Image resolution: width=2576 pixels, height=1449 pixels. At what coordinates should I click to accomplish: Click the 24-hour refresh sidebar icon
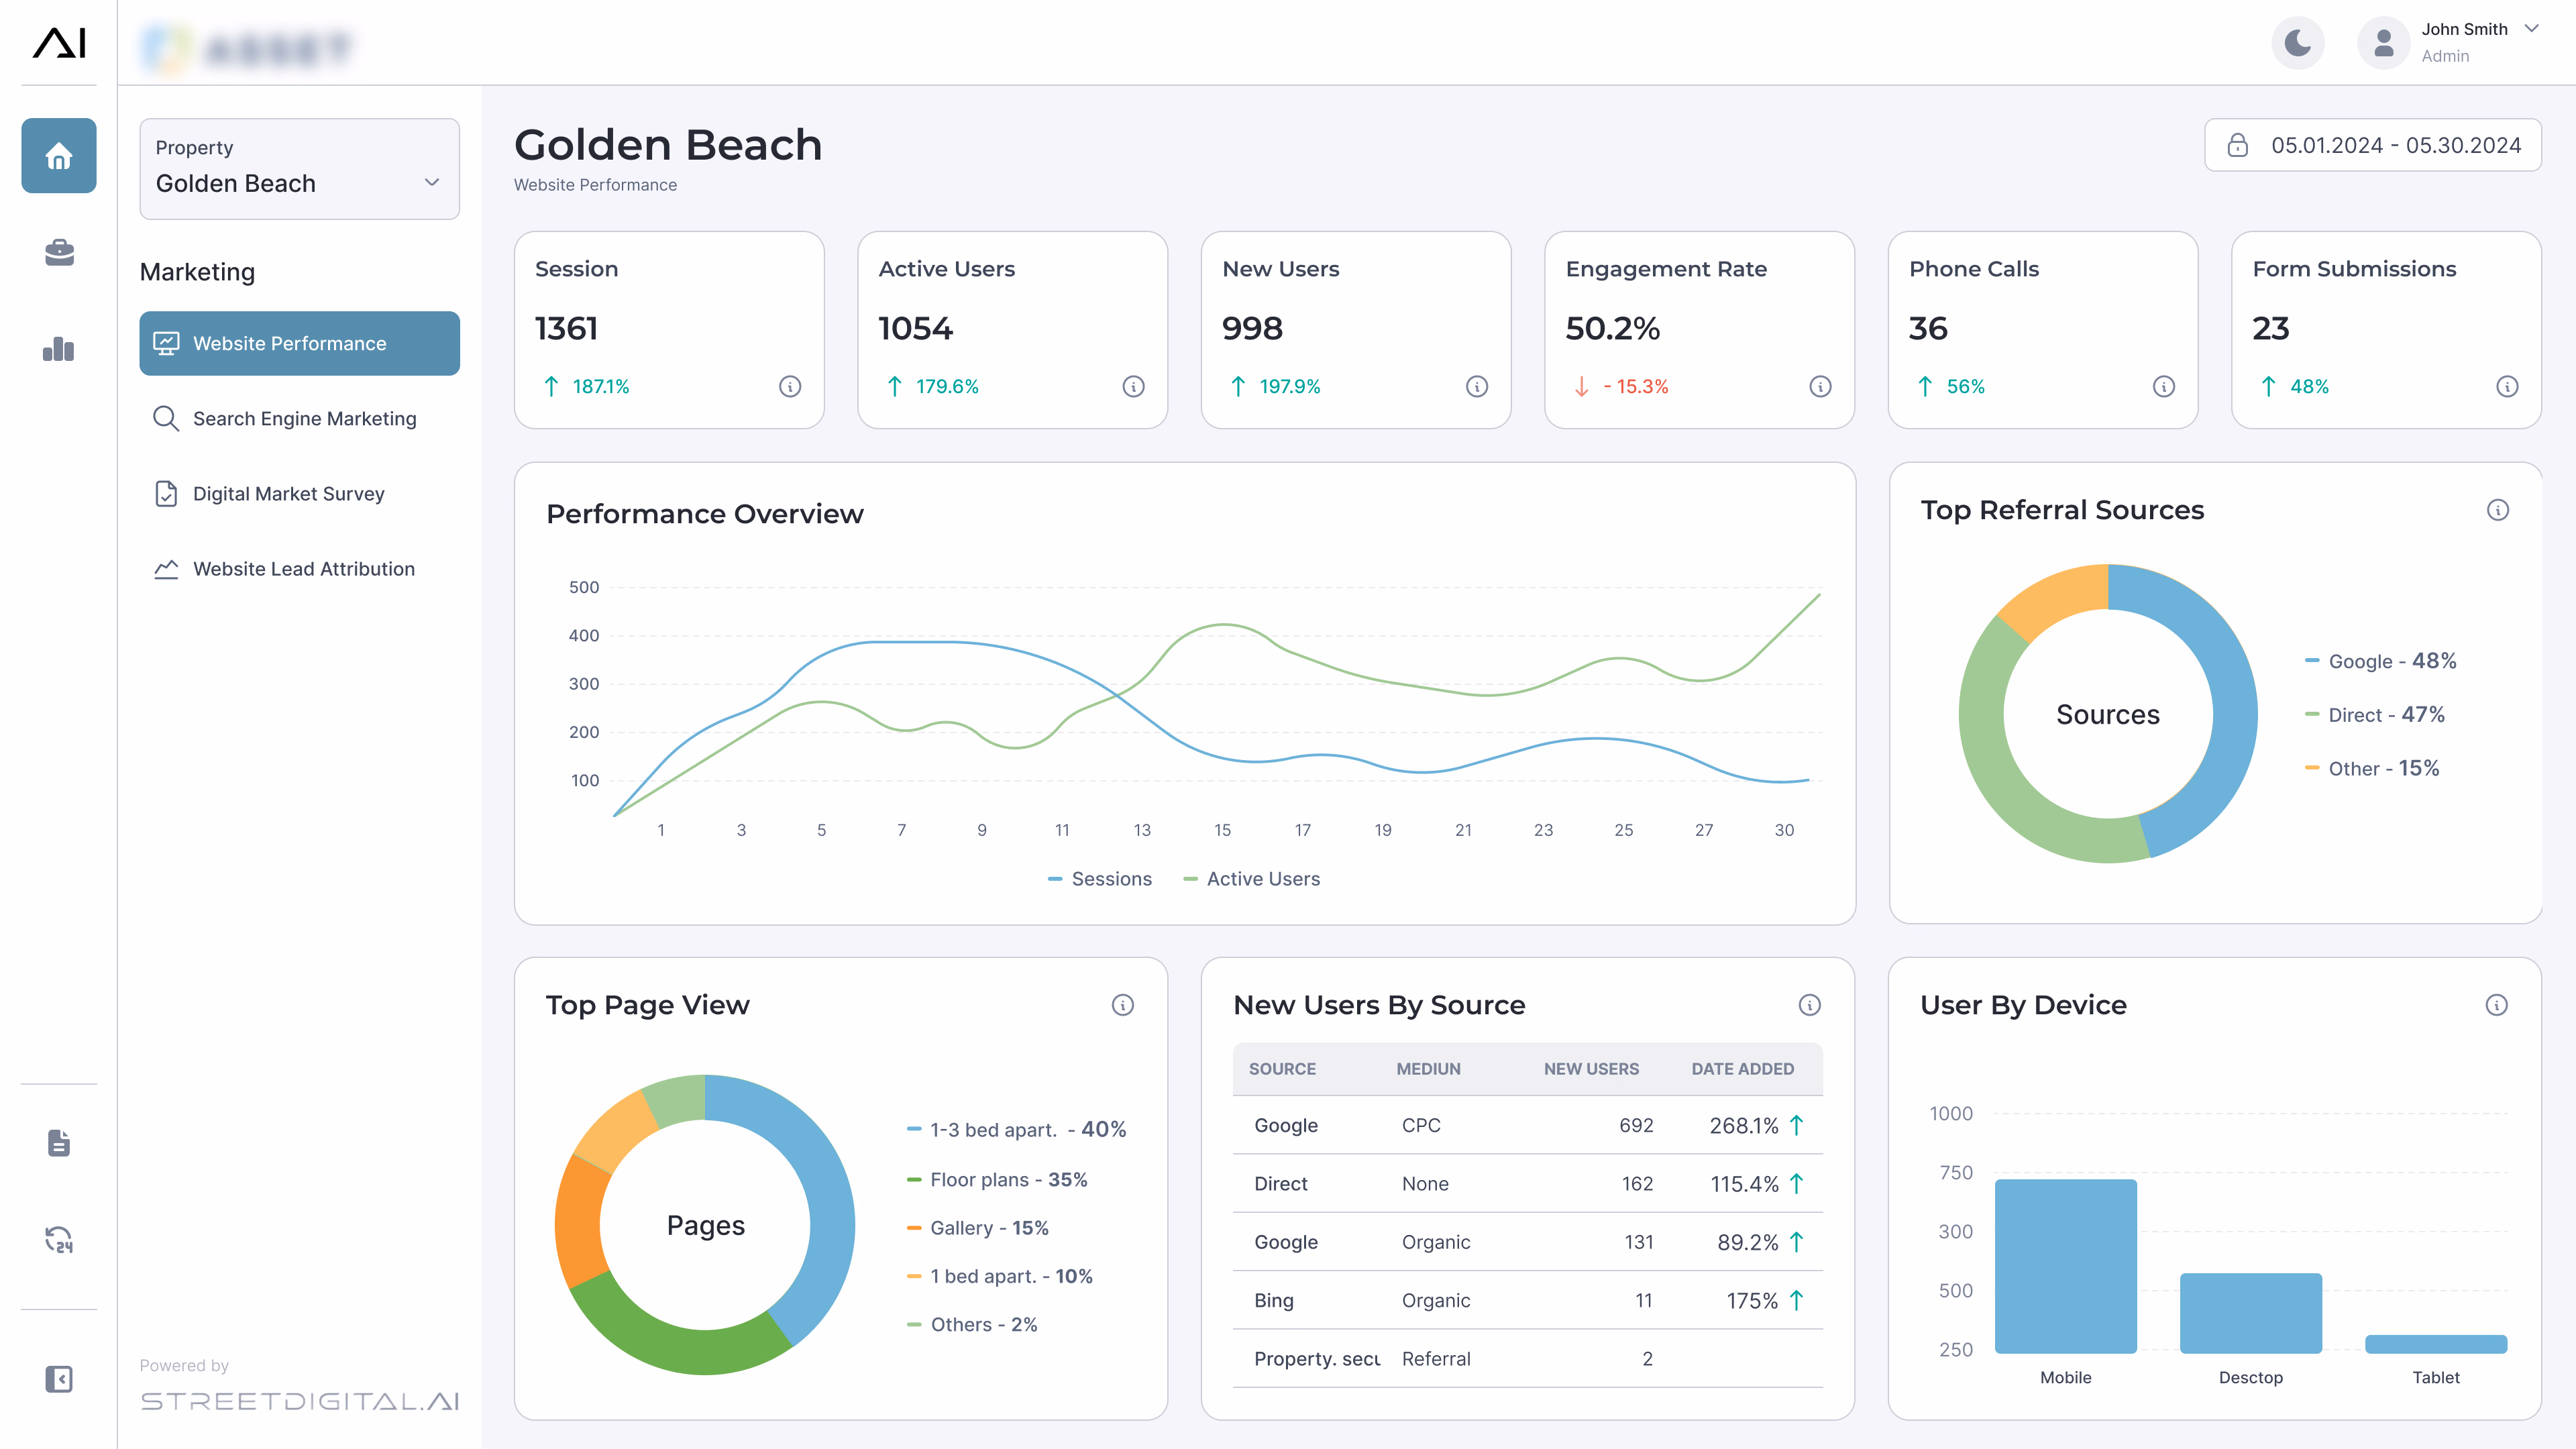[59, 1240]
